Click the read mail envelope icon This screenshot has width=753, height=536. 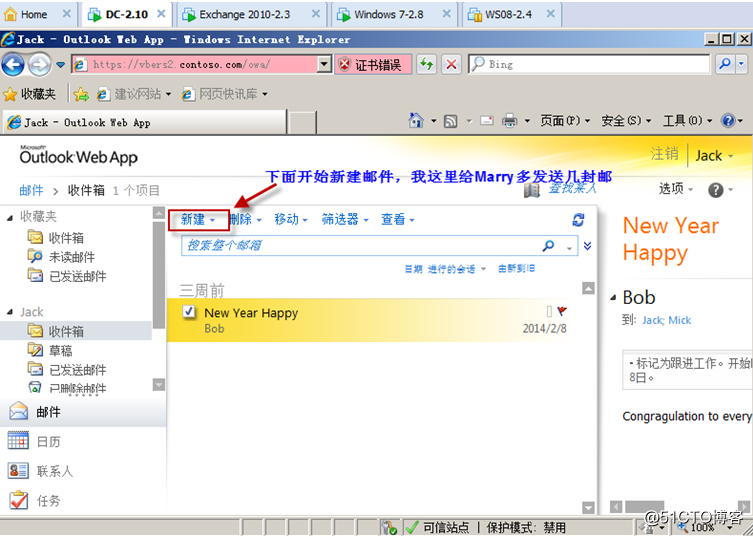[486, 121]
